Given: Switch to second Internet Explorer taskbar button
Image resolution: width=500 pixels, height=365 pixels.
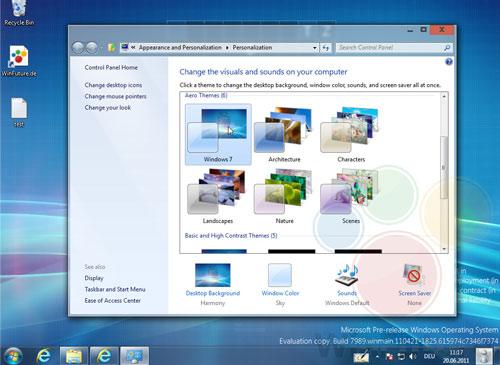Looking at the screenshot, I should [104, 356].
